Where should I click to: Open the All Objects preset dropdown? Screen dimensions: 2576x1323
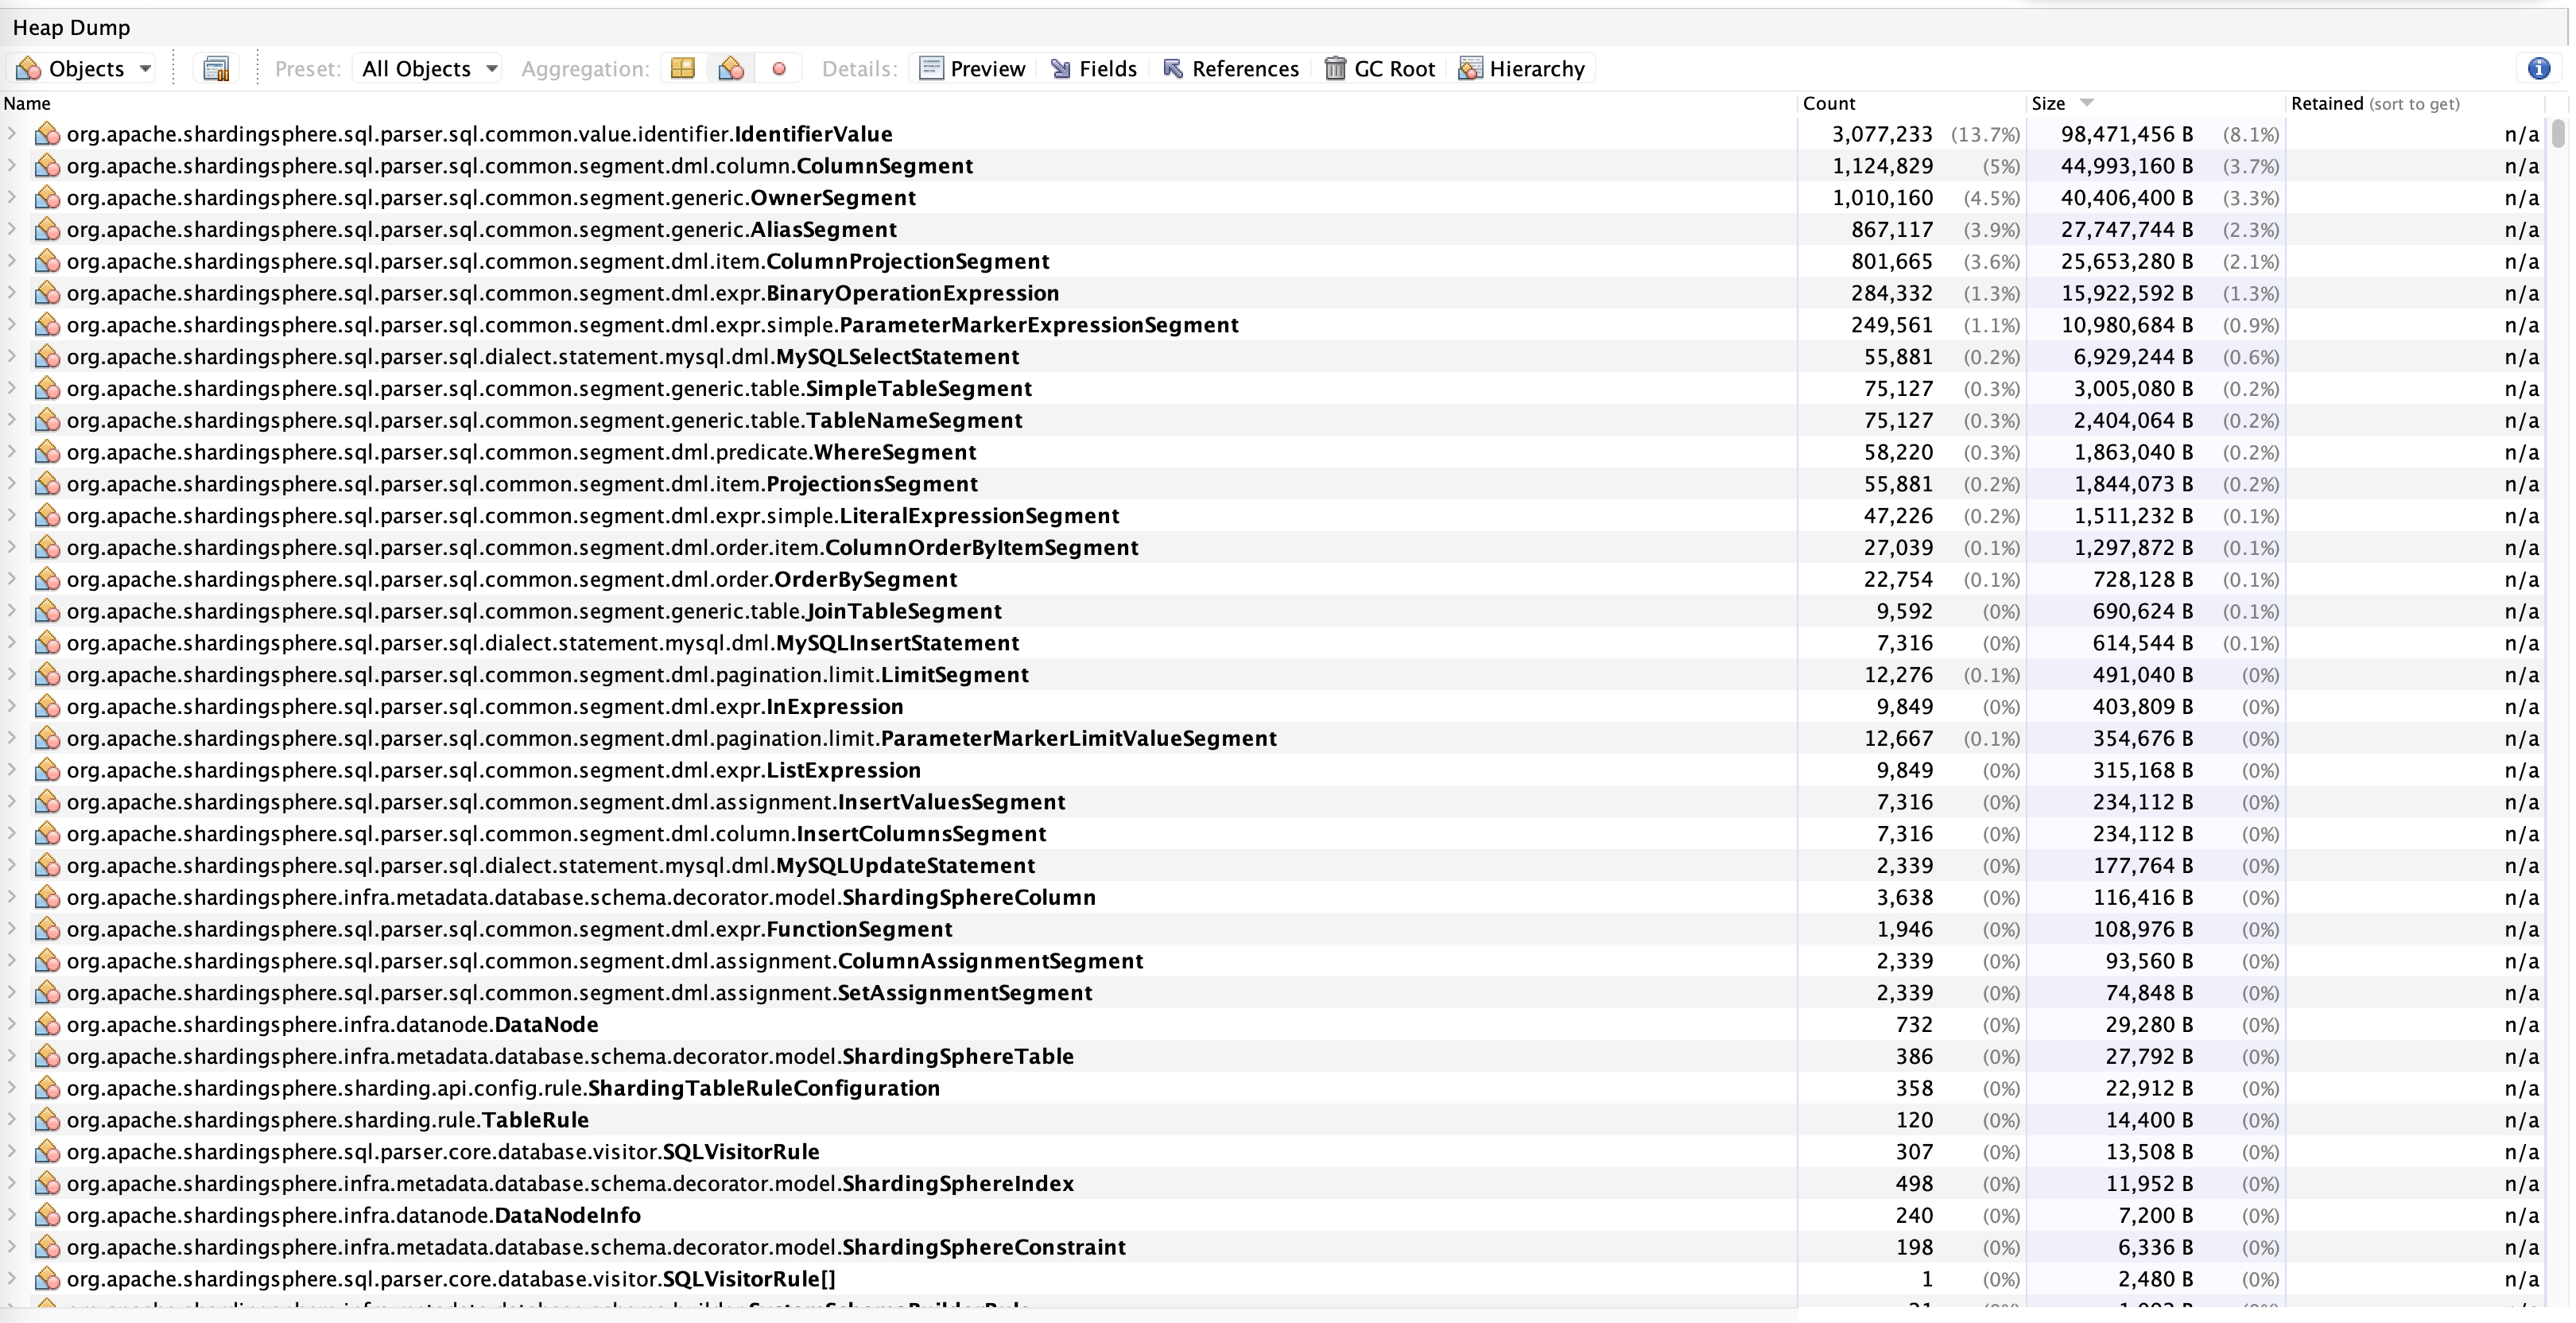coord(429,69)
